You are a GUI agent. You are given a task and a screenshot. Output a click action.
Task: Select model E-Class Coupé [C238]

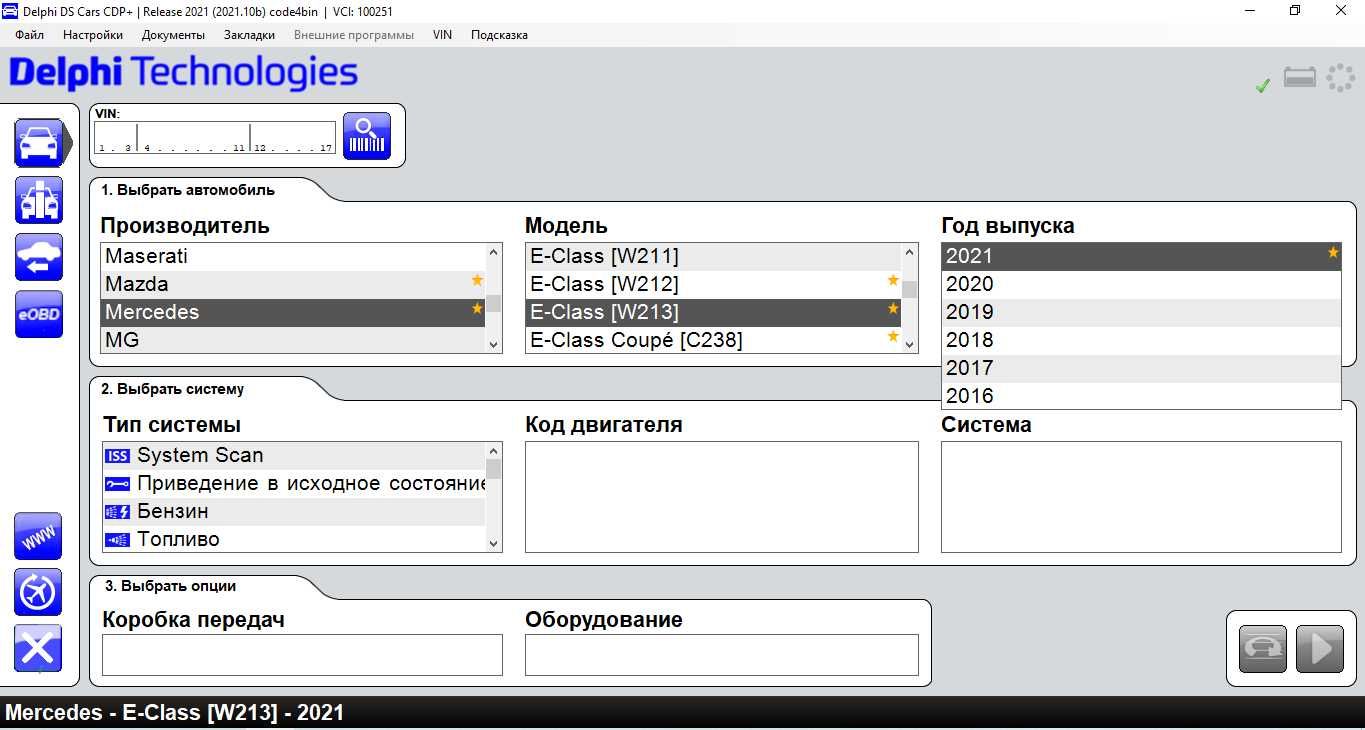click(x=713, y=340)
